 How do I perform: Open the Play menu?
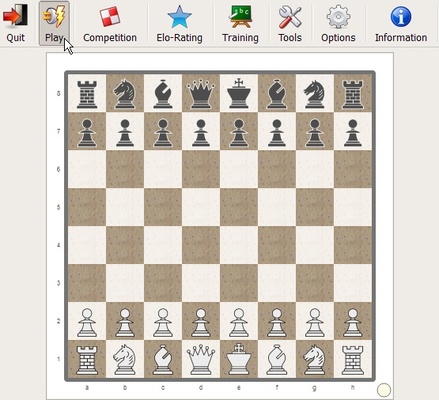(54, 24)
